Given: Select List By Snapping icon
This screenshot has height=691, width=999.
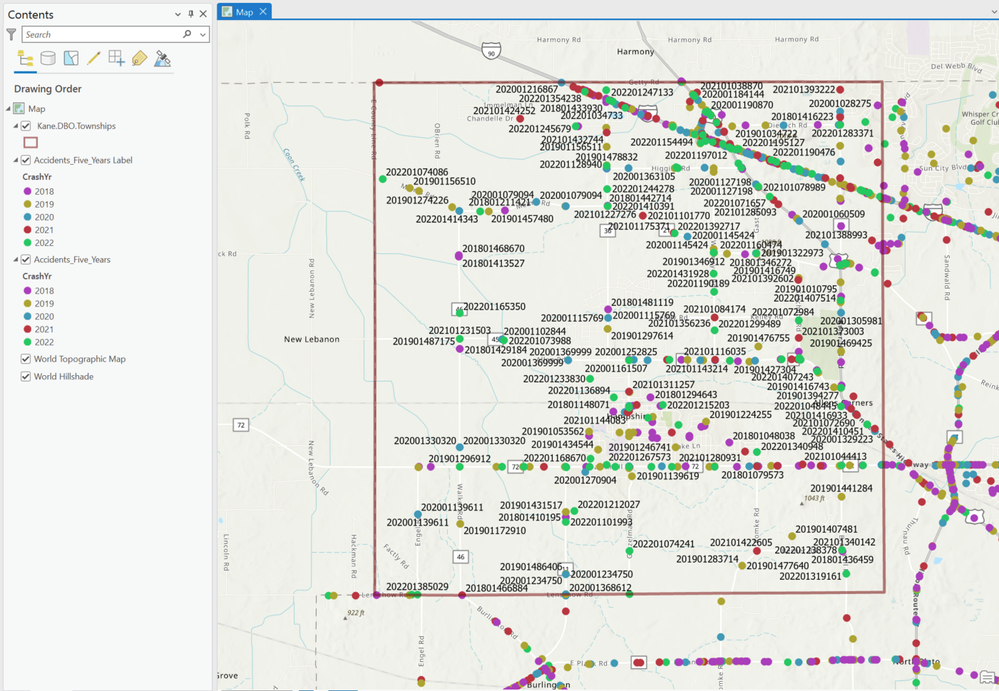Looking at the screenshot, I should tap(117, 59).
